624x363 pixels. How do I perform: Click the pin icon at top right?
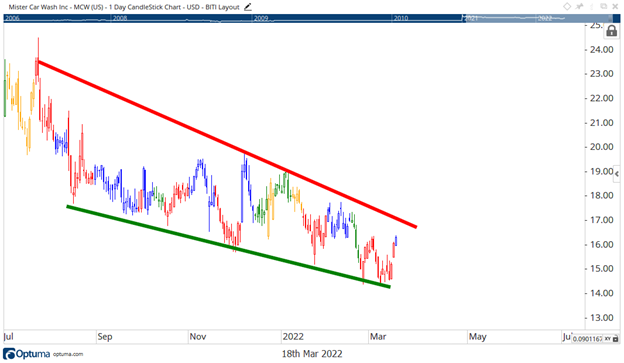(580, 6)
